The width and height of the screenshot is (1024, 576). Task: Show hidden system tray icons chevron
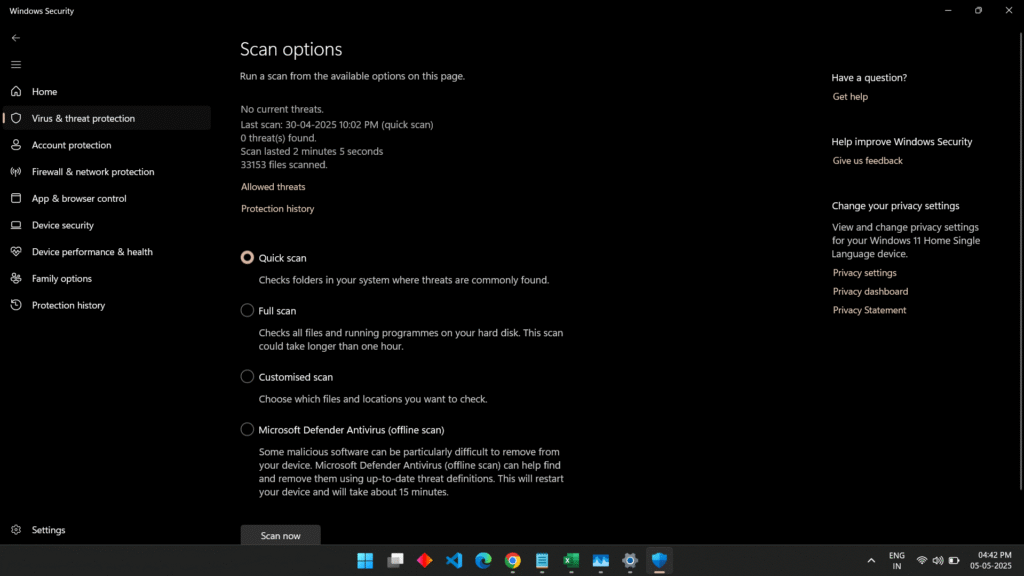coord(871,560)
